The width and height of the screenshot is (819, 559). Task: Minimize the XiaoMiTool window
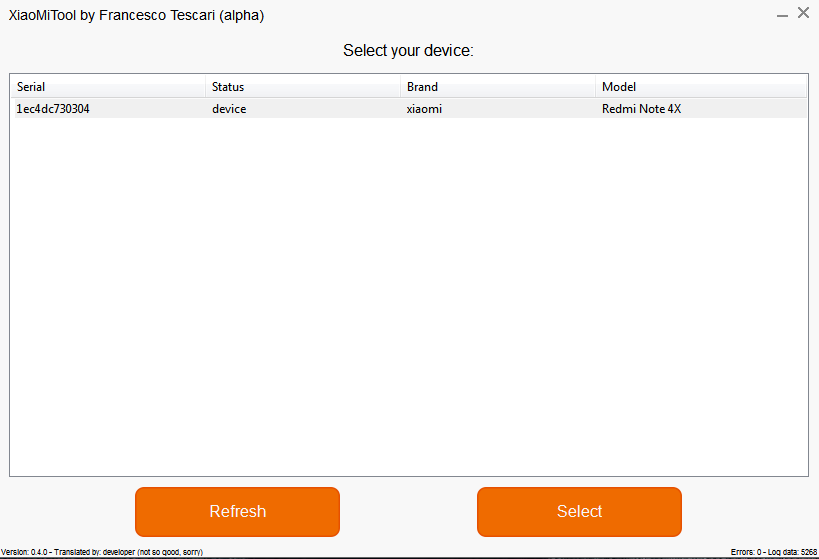[x=782, y=15]
